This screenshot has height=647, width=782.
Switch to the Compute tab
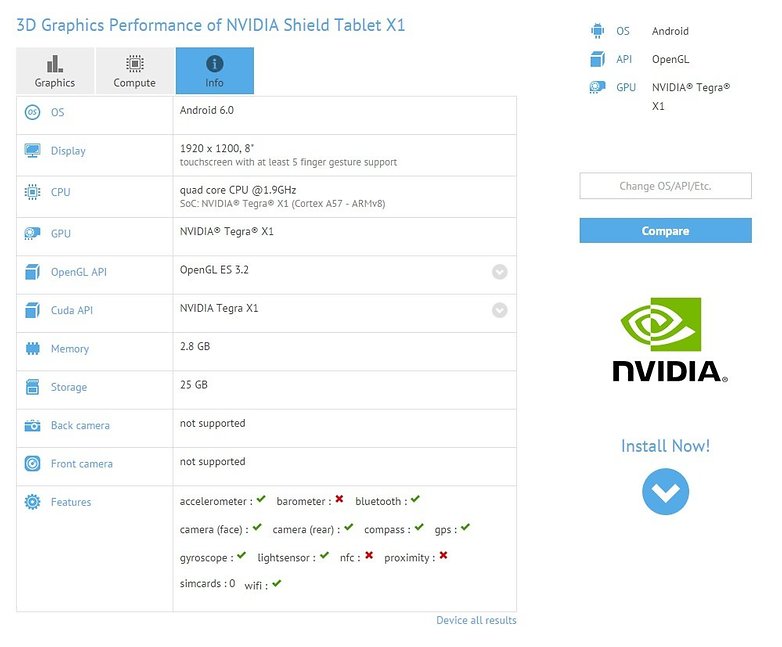135,71
